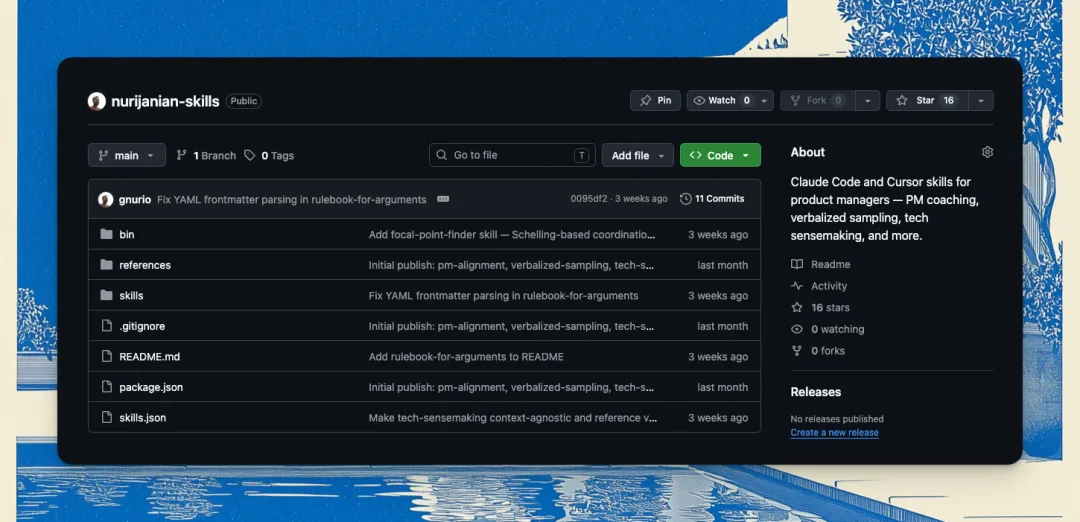The image size is (1080, 522).
Task: Click the fork icon next to 0 forks
Action: 797,351
